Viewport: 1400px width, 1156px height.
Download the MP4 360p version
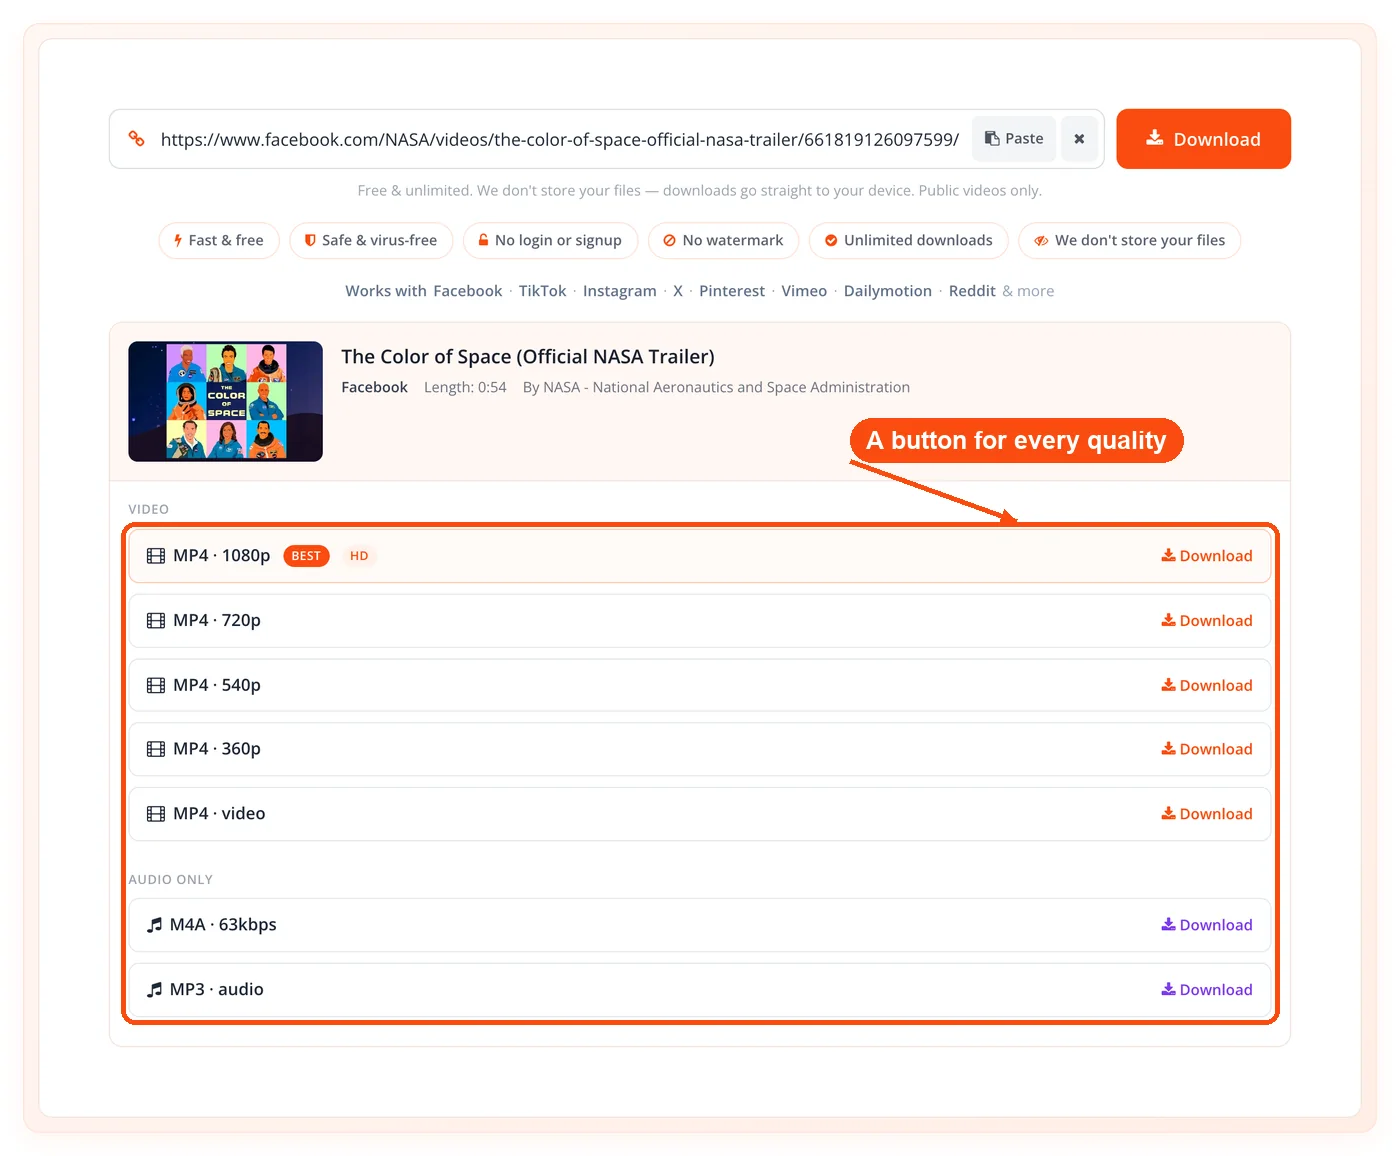(1207, 749)
